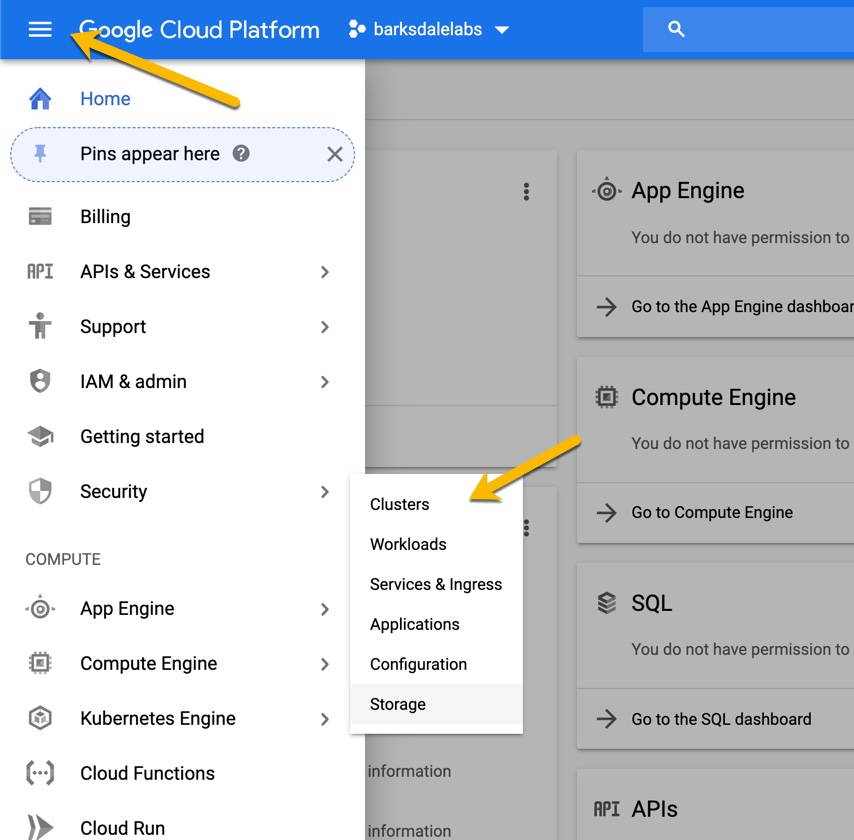Expand the App Engine submenu chevron
Screen dimensions: 854x840
pos(325,609)
